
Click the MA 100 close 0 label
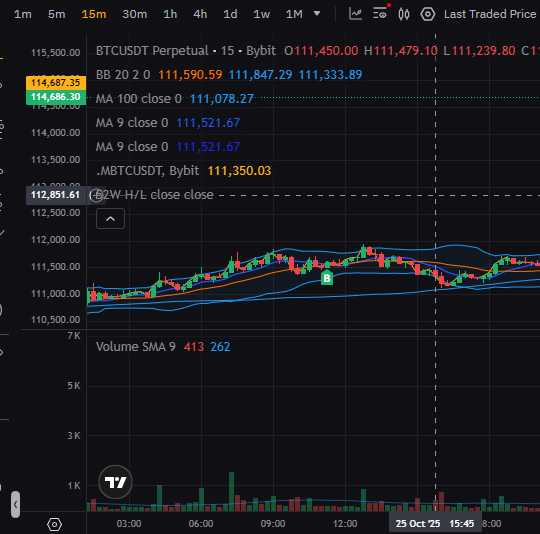point(138,99)
